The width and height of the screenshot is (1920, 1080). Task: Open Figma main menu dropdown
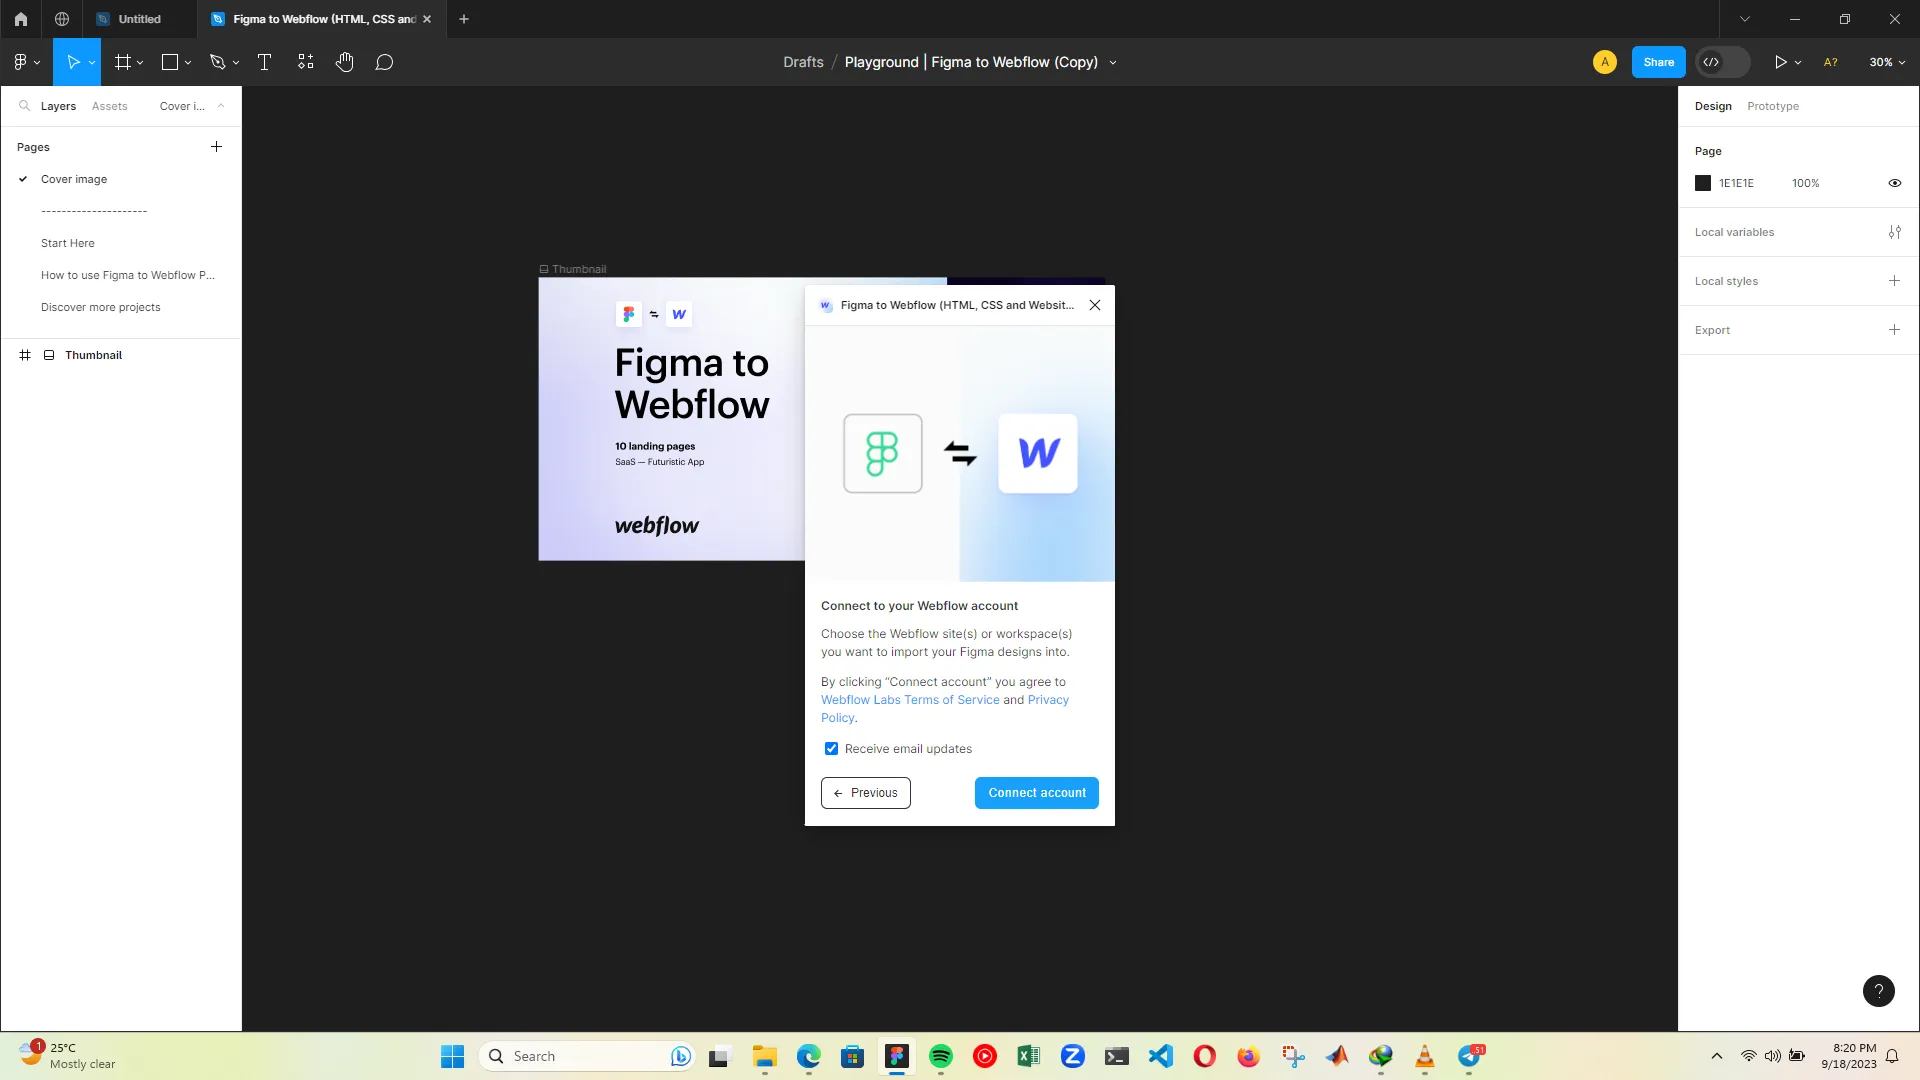(x=26, y=62)
